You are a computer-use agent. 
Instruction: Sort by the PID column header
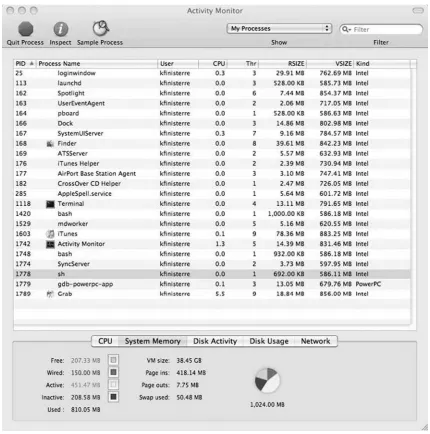point(25,64)
